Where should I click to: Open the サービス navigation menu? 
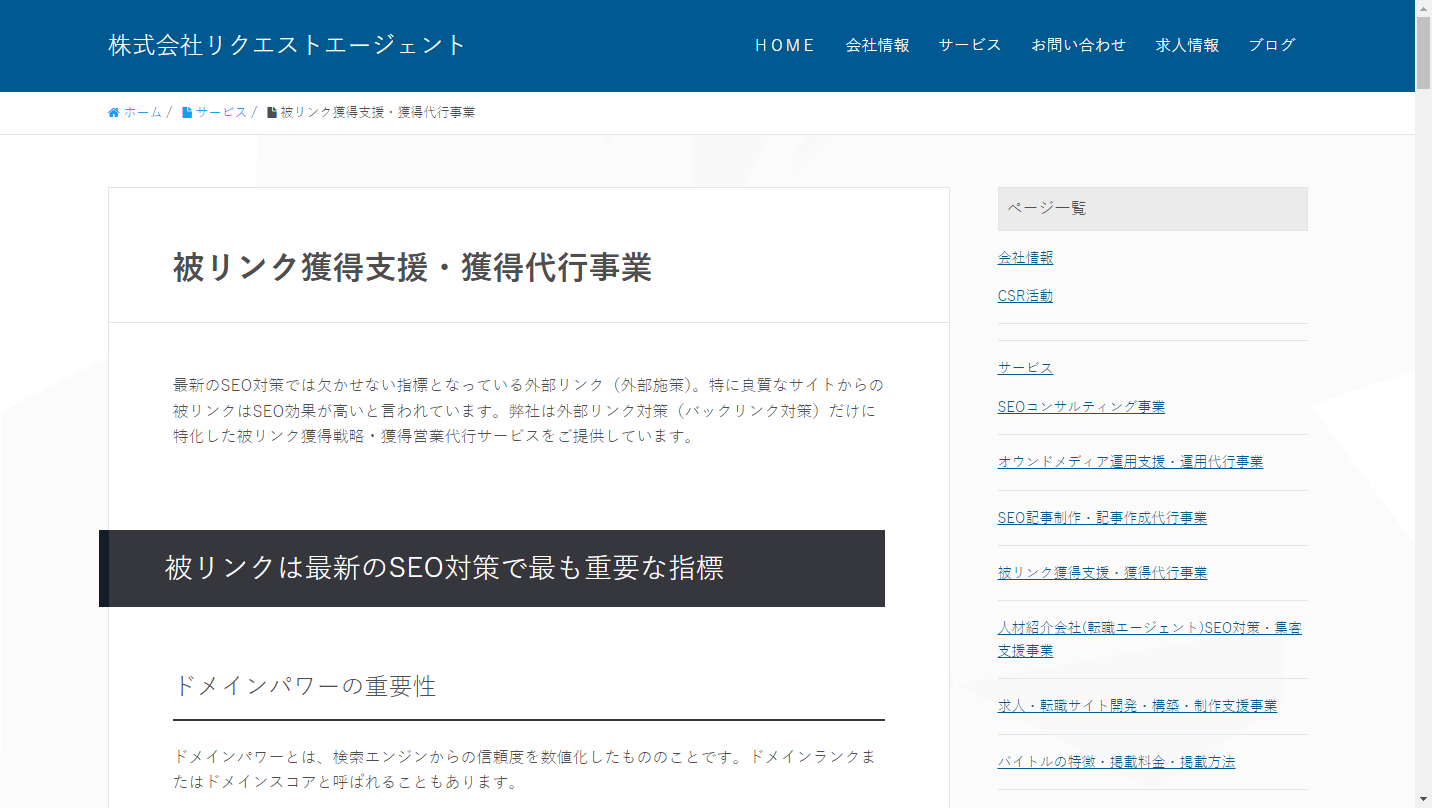970,45
